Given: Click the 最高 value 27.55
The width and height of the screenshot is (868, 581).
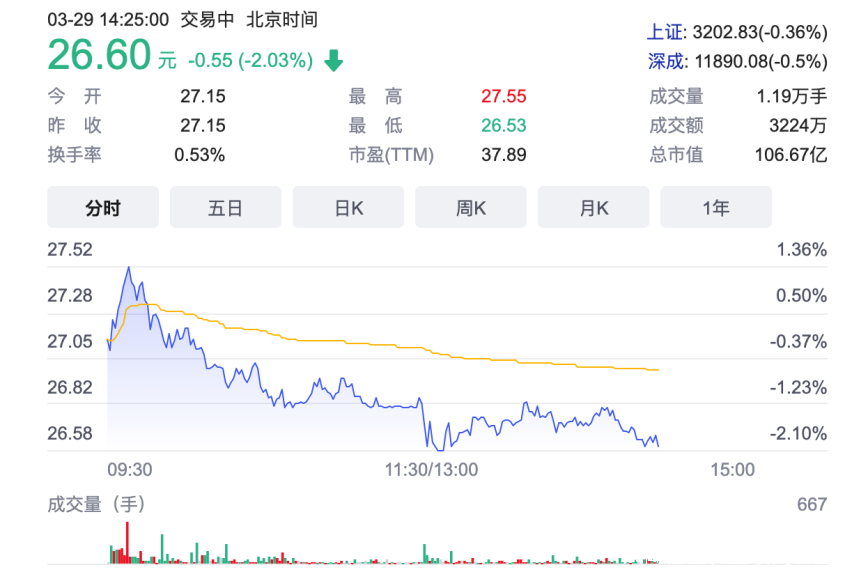Looking at the screenshot, I should (x=503, y=97).
